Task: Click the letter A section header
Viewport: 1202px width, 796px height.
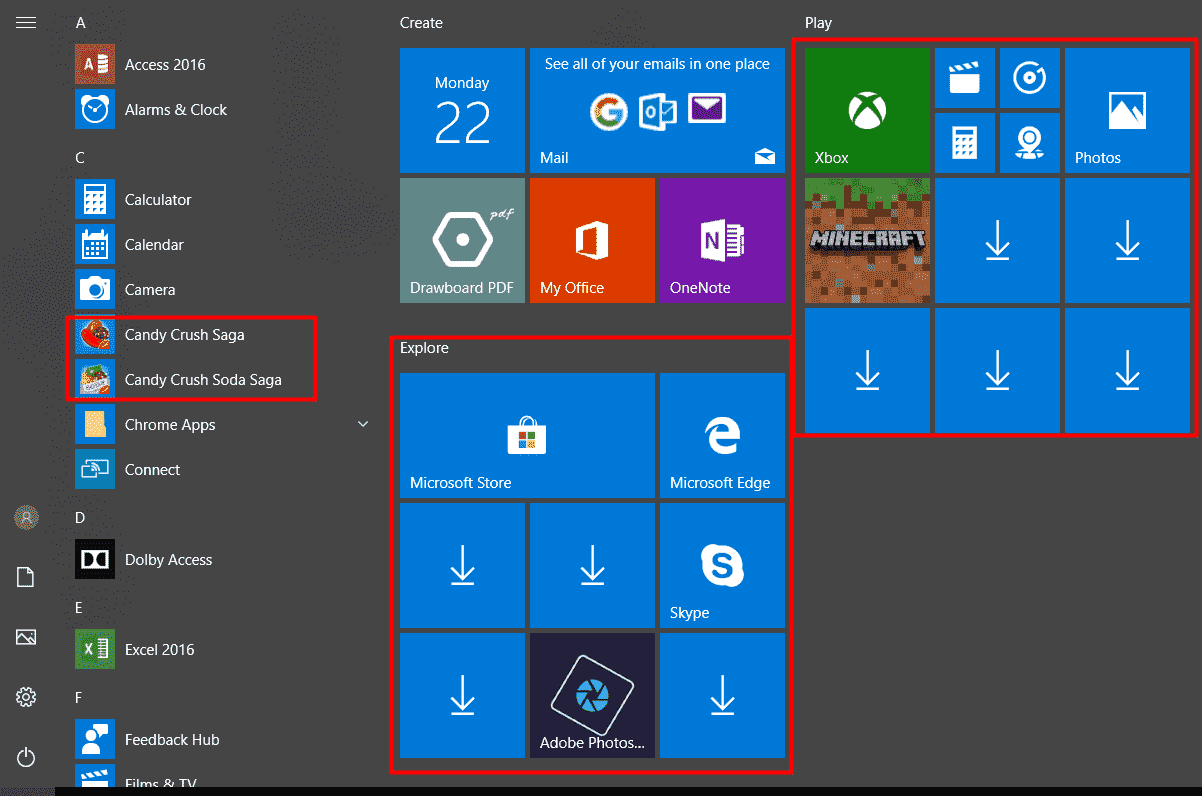Action: (x=80, y=22)
